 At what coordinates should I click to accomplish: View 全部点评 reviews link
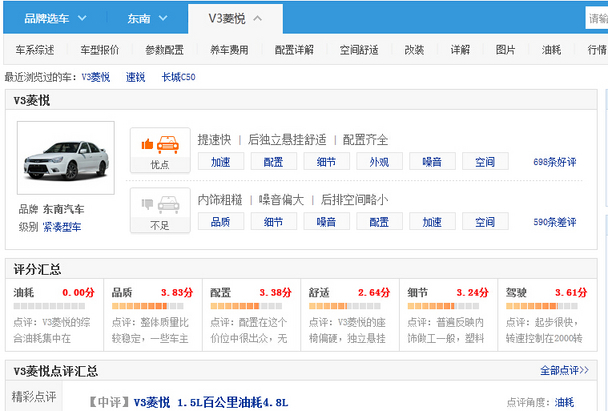click(564, 370)
